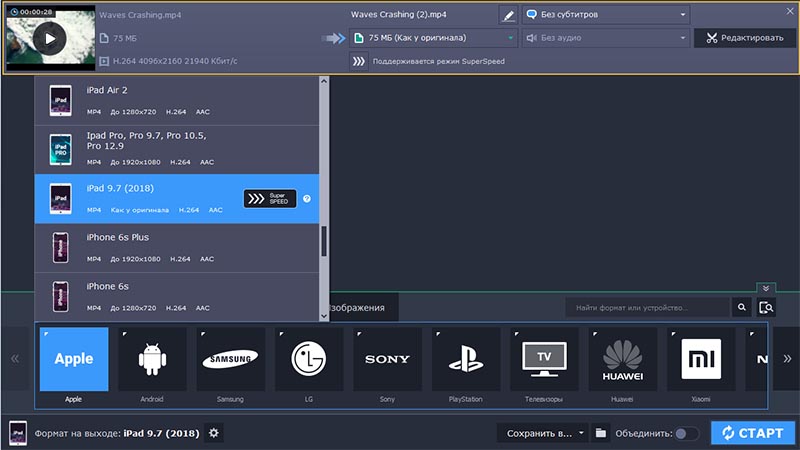The height and width of the screenshot is (450, 800).
Task: Click the detect device icon next to search
Action: (x=766, y=308)
